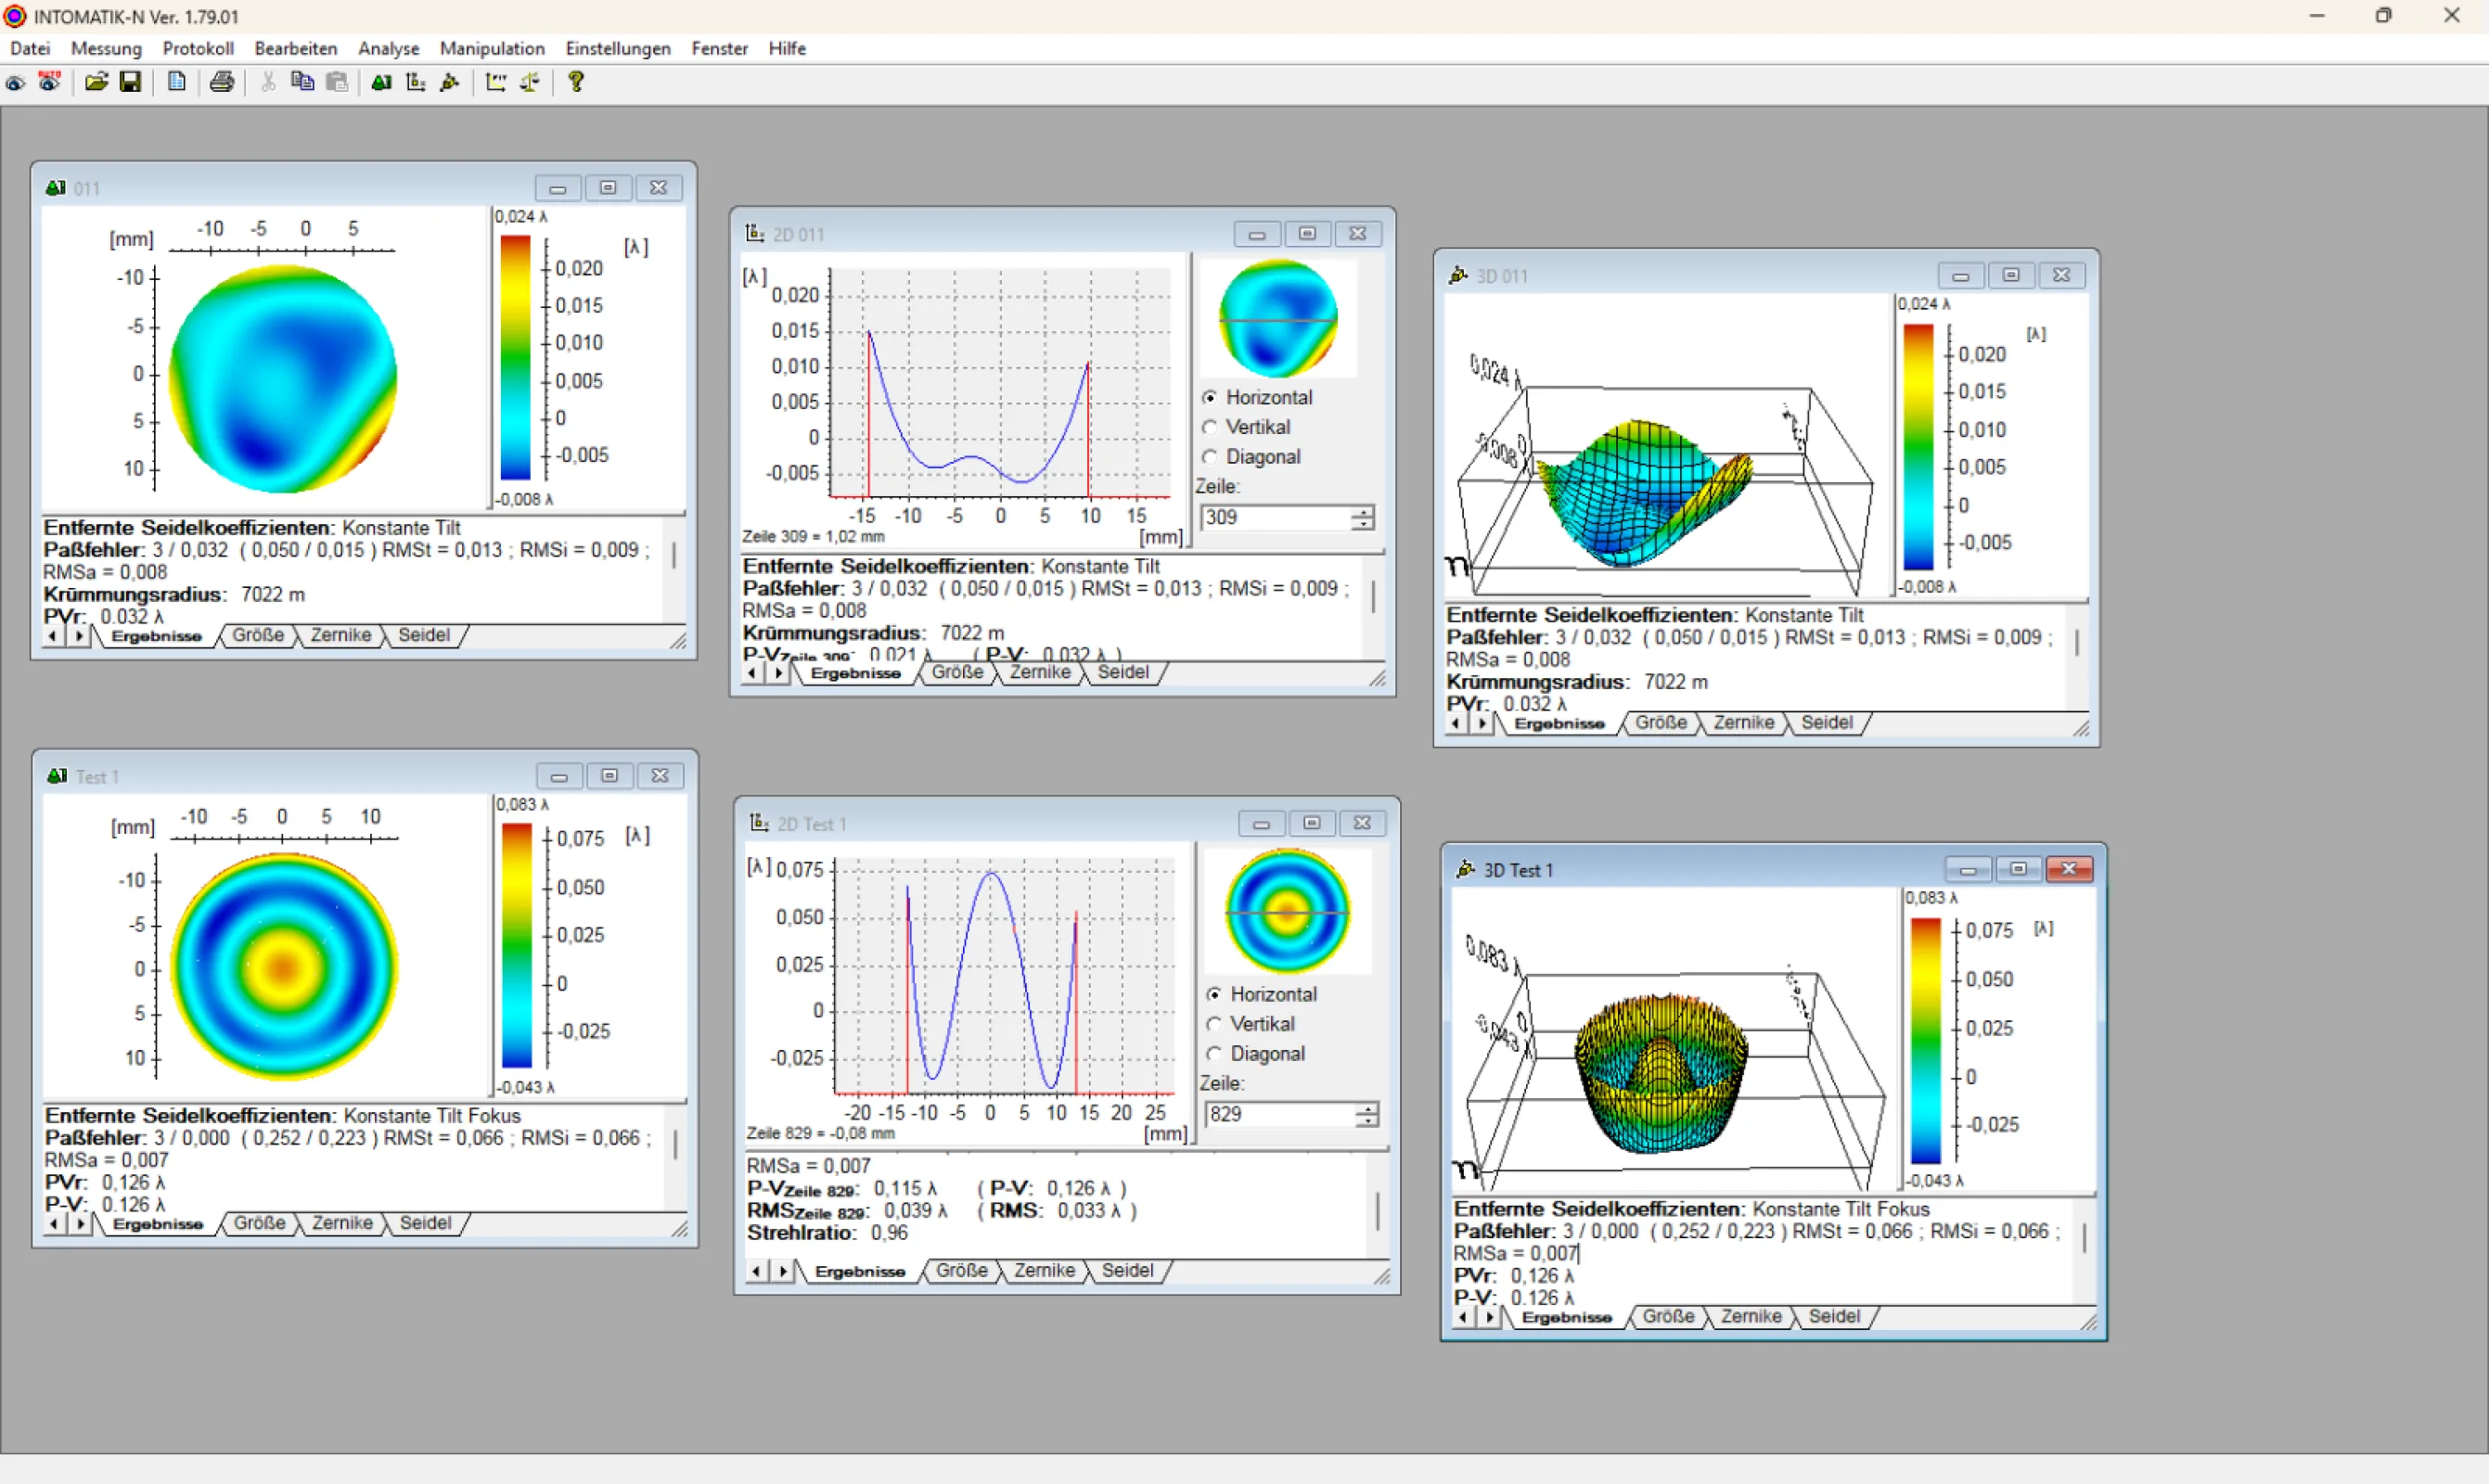Start AUTO measurement from the toolbar
Viewport: 2489px width, 1484px height.
point(49,82)
